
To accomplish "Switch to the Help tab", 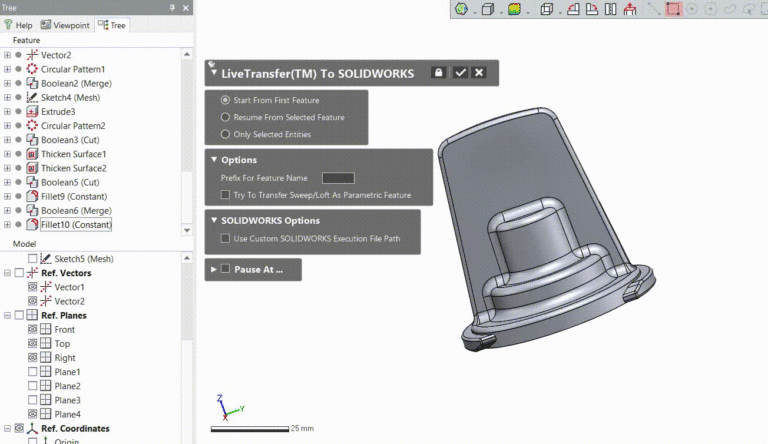I will [18, 25].
